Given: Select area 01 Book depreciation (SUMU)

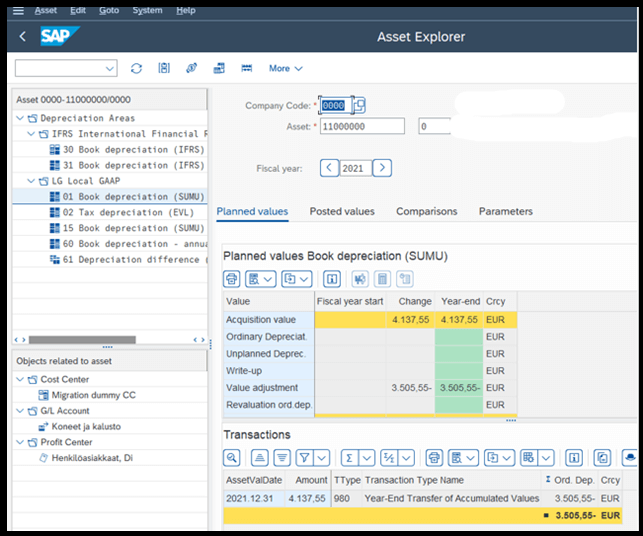Looking at the screenshot, I should 127,197.
